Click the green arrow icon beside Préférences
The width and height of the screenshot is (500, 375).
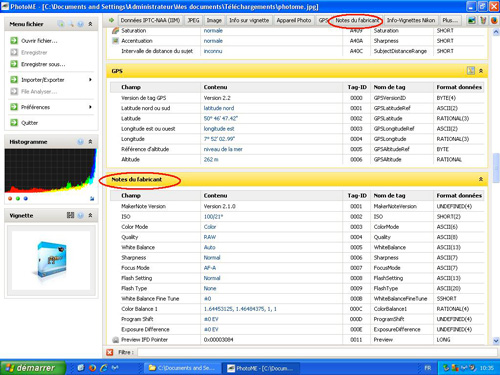[14, 107]
